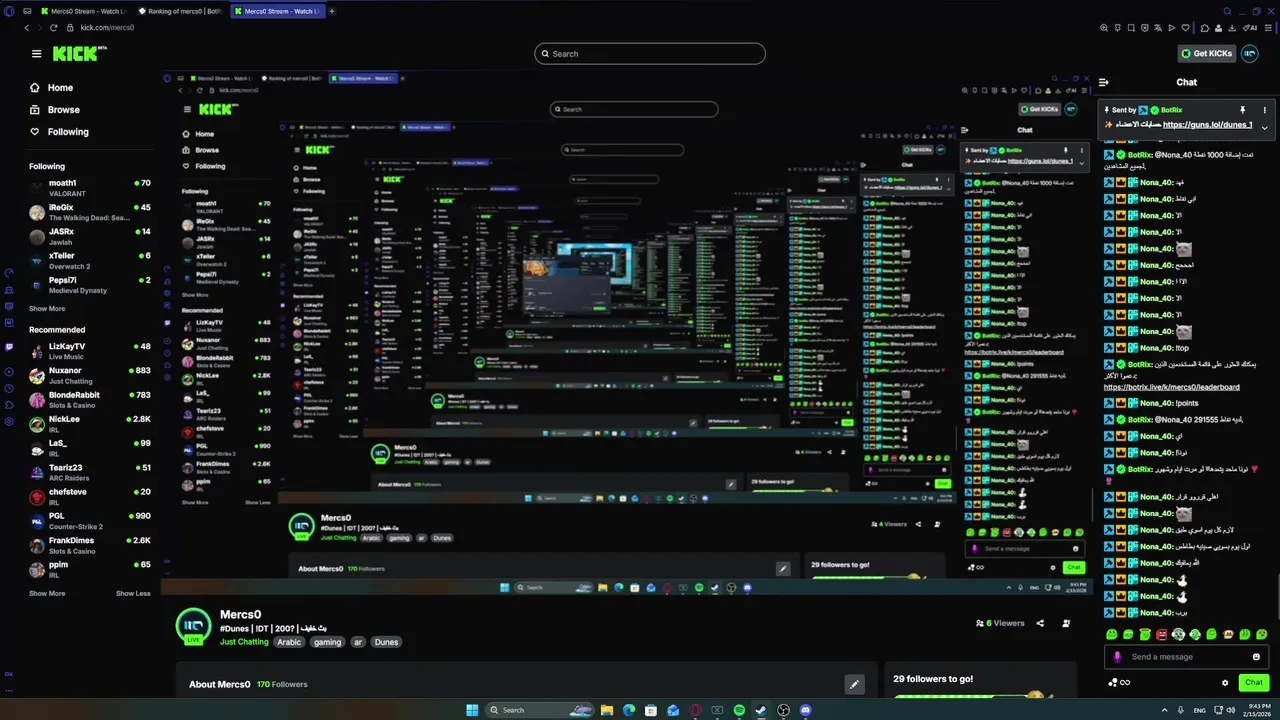Click the volume speaker icon in the system tray
Screen dimensions: 1280x720
click(1230, 710)
